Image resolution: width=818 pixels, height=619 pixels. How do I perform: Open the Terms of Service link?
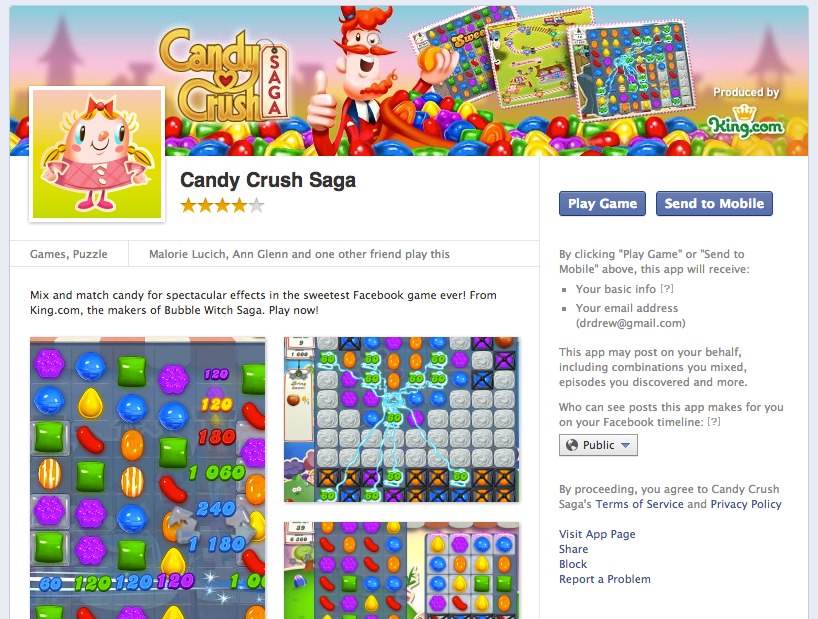pyautogui.click(x=640, y=504)
